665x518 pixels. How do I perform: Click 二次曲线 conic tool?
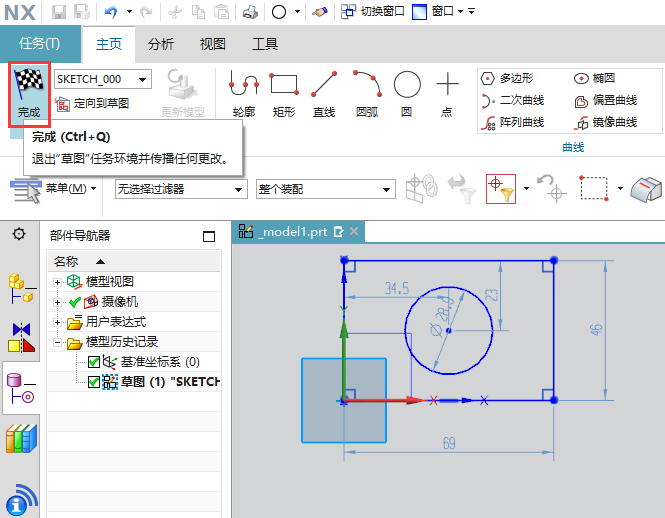[512, 101]
